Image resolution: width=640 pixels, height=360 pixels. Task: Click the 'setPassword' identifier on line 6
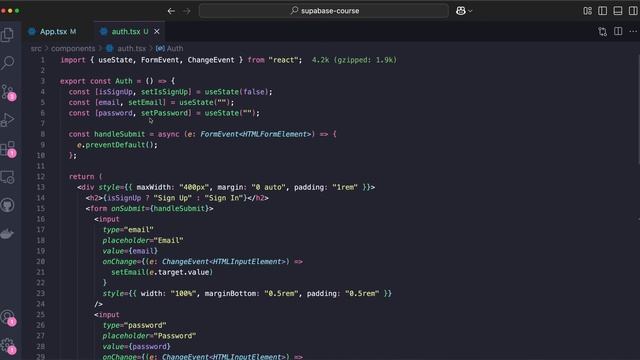165,113
